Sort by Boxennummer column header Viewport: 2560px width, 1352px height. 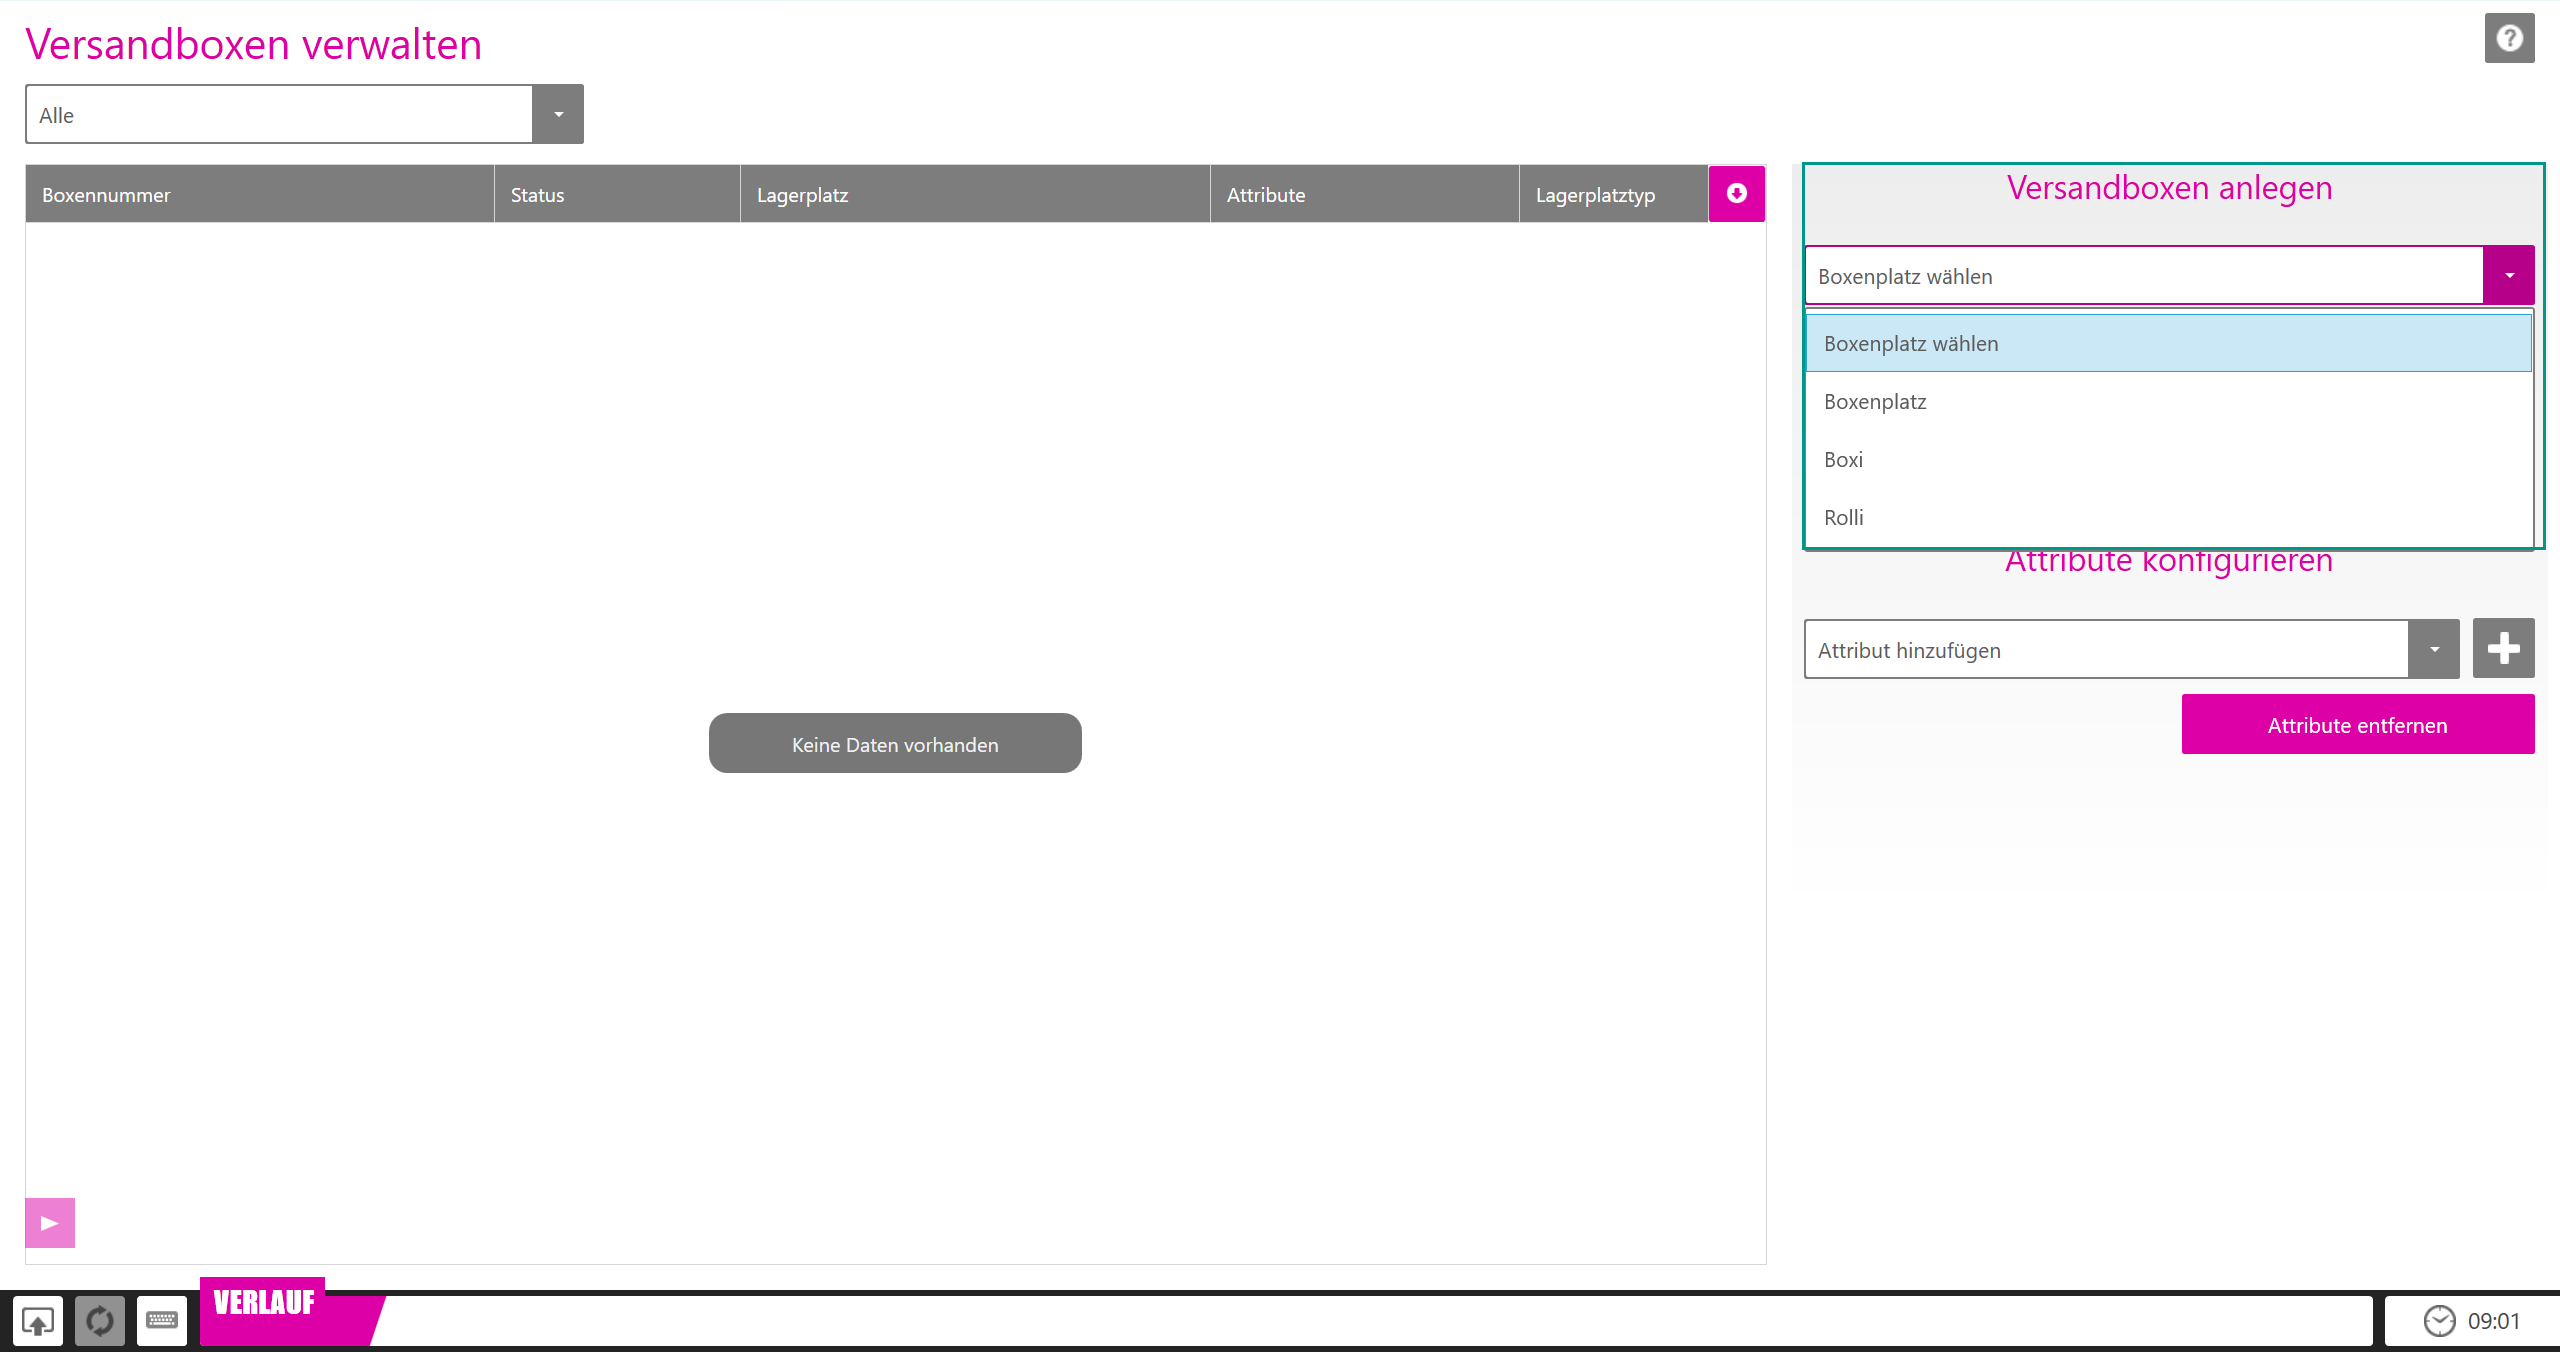pos(106,195)
